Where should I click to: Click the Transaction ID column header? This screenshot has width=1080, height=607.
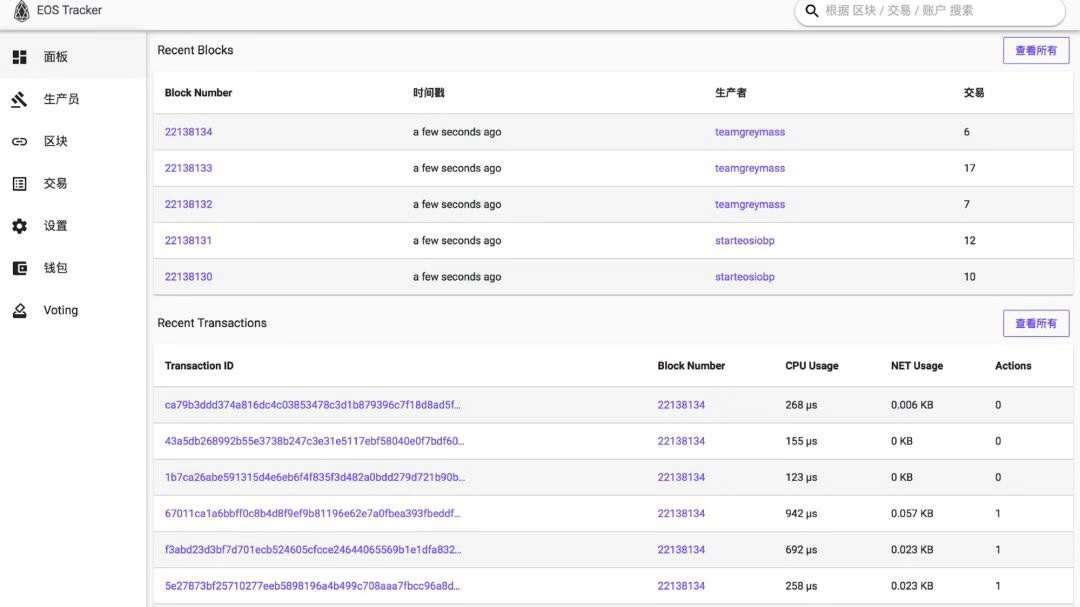(199, 366)
